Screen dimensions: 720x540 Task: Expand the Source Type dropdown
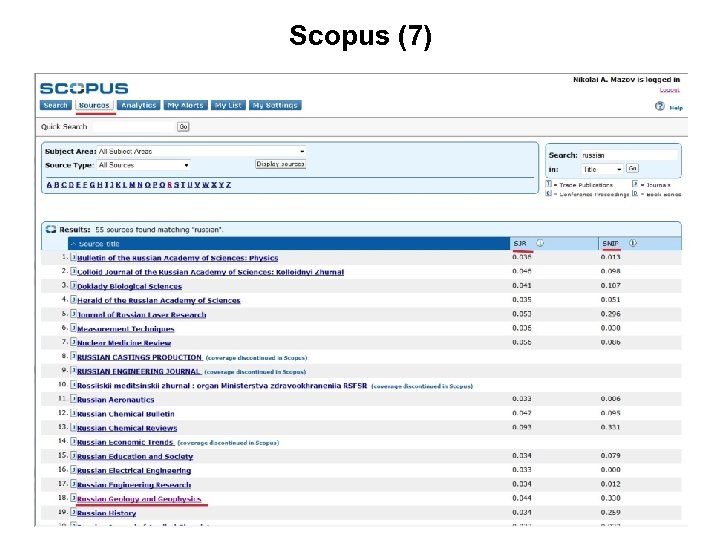coord(143,165)
